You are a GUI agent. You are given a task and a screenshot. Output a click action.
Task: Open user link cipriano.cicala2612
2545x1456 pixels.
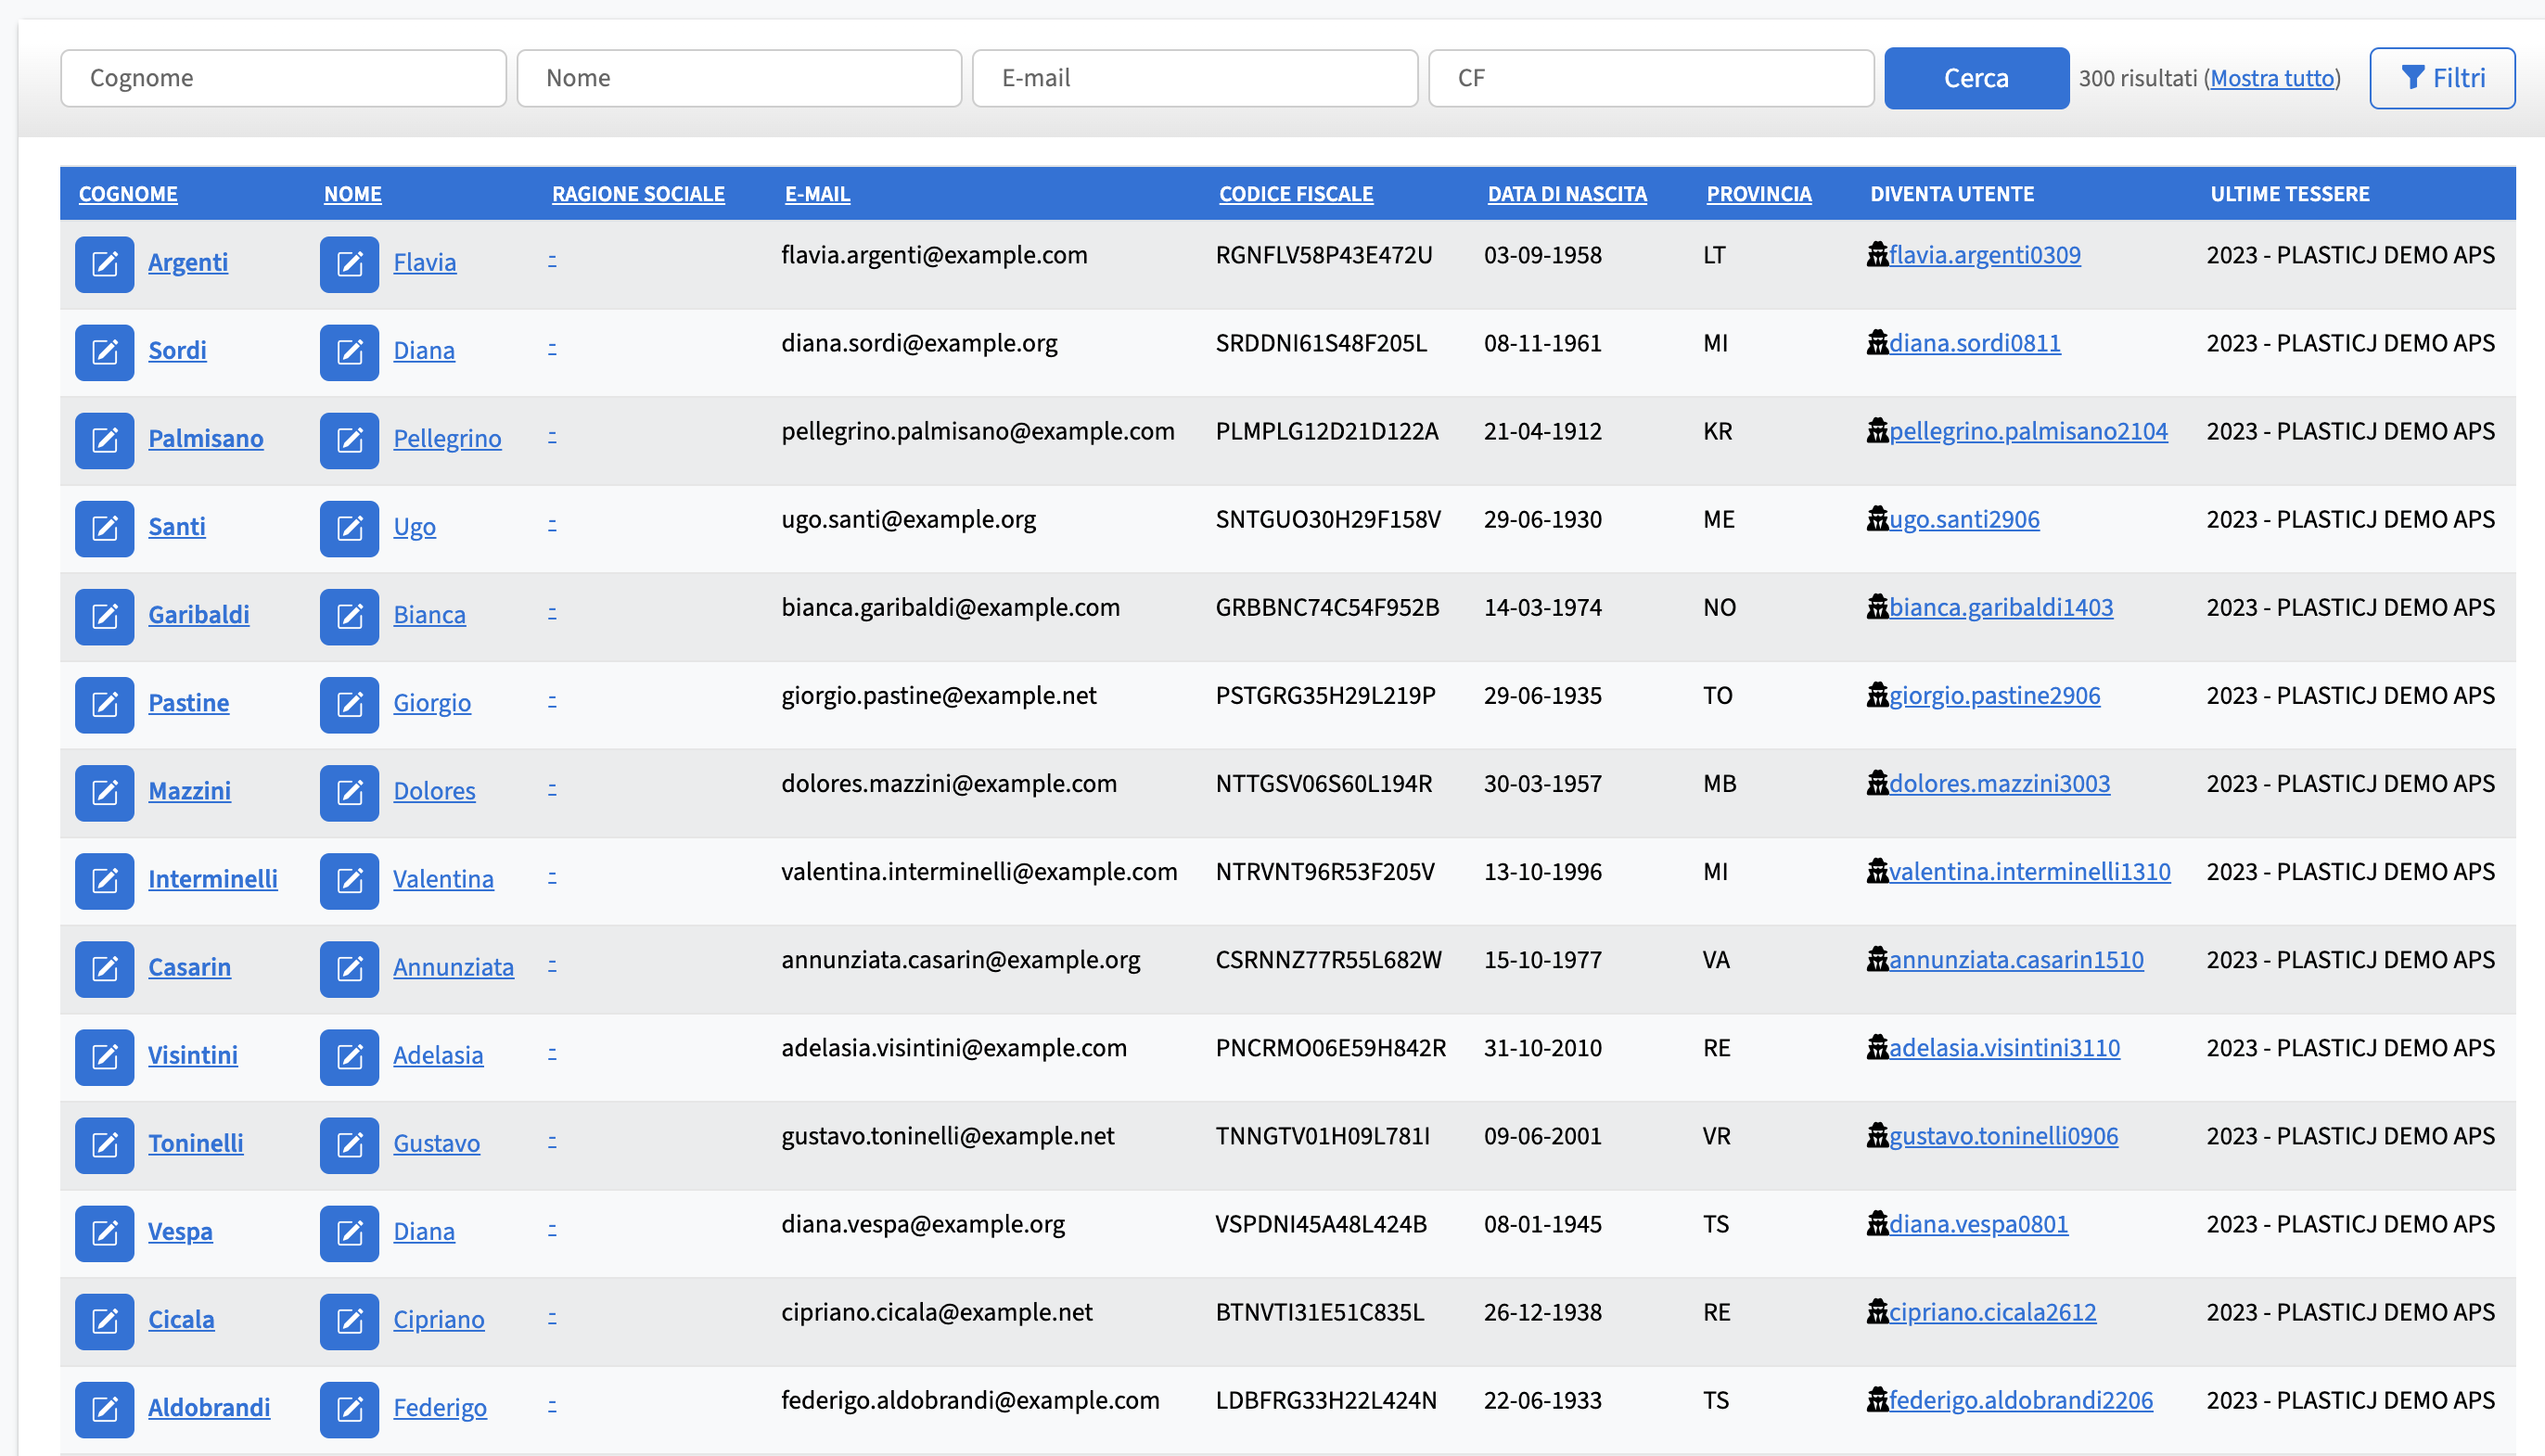(x=1992, y=1311)
